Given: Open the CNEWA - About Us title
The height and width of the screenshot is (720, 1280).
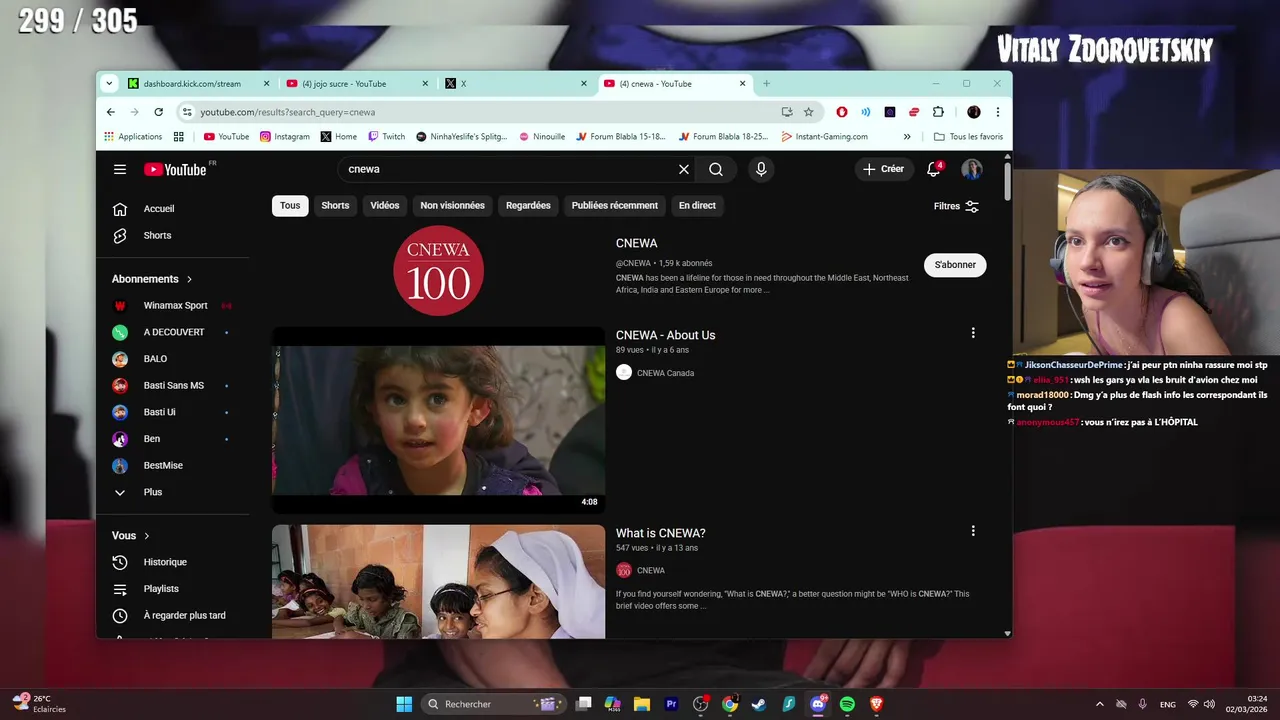Looking at the screenshot, I should click(x=665, y=335).
